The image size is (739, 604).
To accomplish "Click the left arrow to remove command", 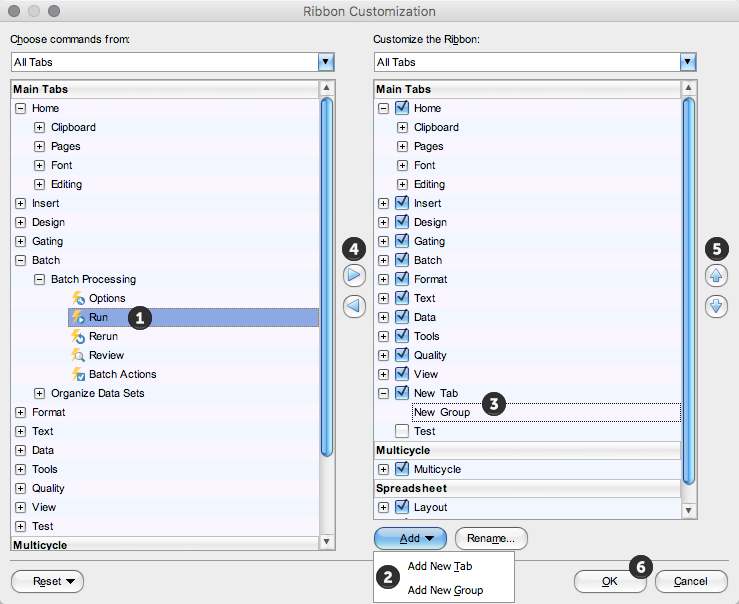I will pyautogui.click(x=354, y=306).
